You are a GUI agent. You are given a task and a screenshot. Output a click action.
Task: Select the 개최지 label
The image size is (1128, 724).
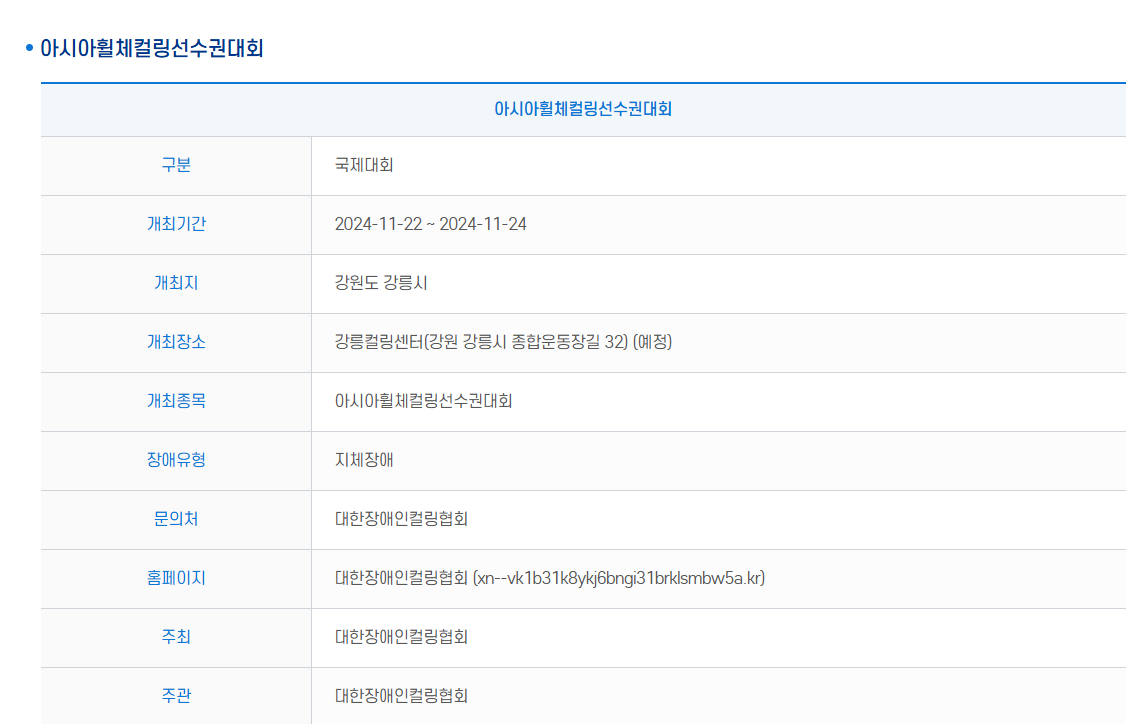(176, 284)
